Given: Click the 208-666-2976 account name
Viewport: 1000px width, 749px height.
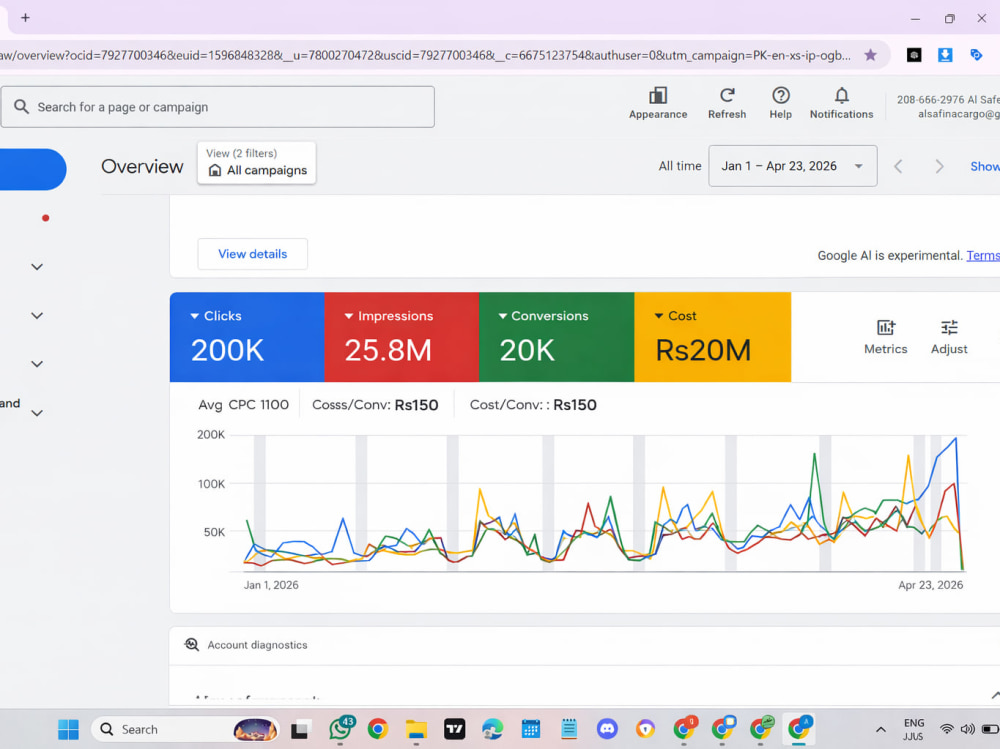Looking at the screenshot, I should tap(948, 100).
